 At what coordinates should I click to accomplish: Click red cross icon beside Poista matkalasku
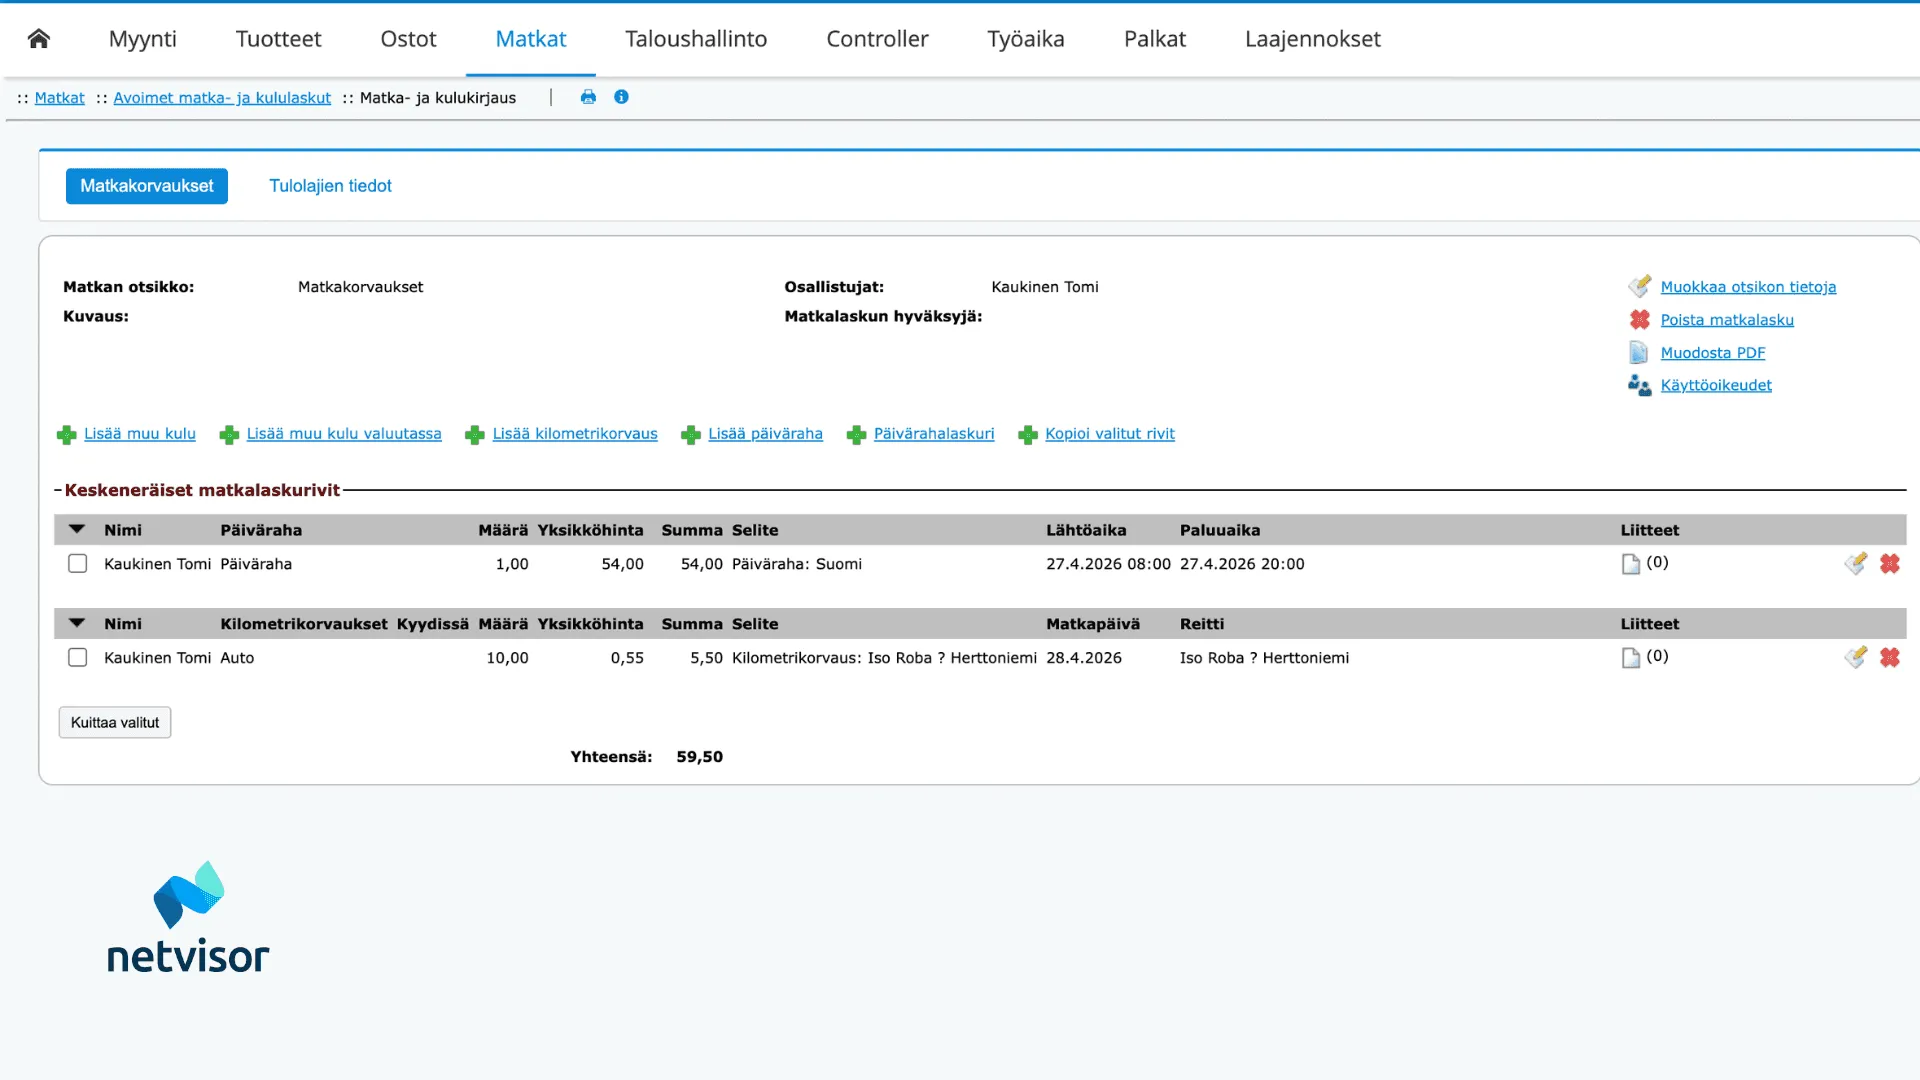point(1639,320)
